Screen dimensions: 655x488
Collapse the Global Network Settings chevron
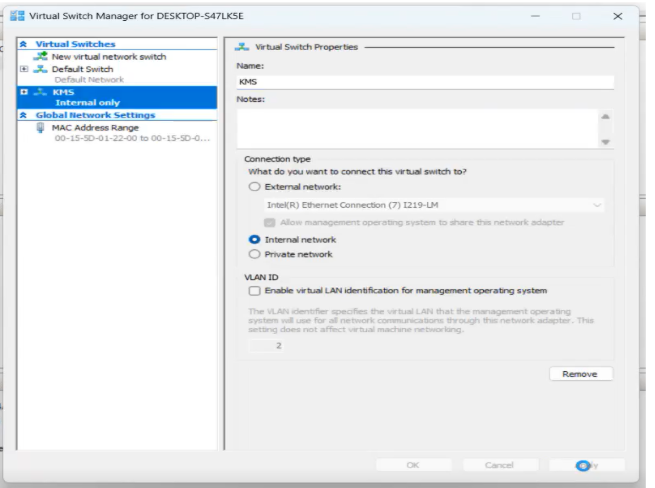click(x=23, y=115)
